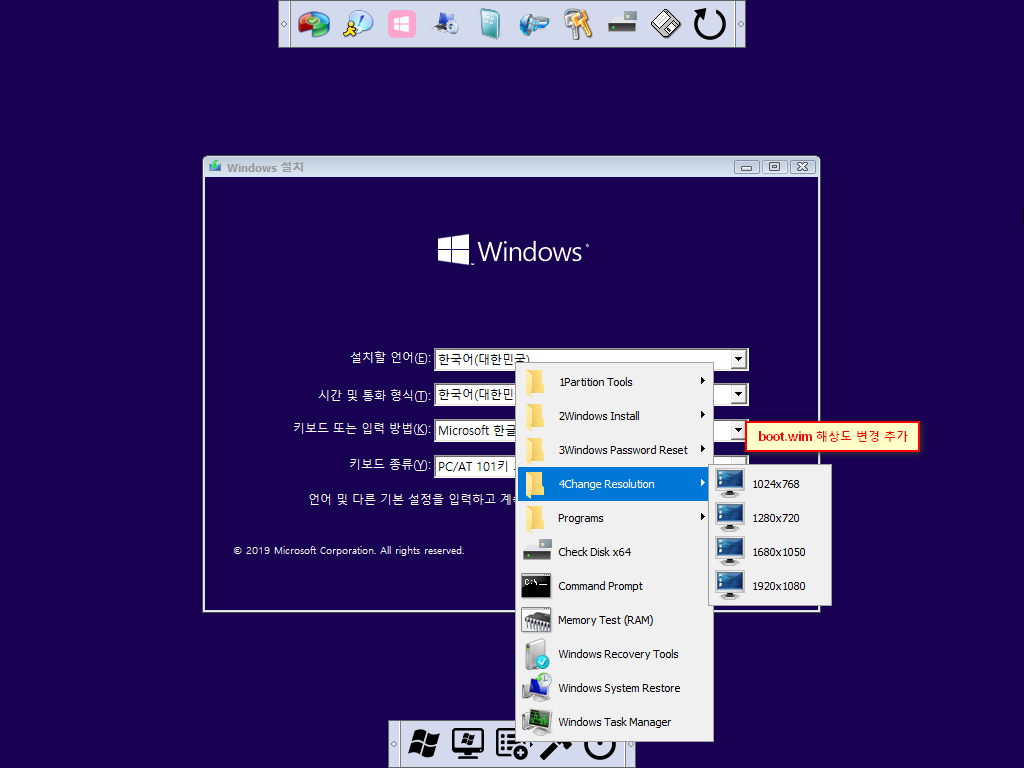Click the black Windows flag icon in bottom dock
Viewport: 1024px width, 768px height.
pos(424,744)
